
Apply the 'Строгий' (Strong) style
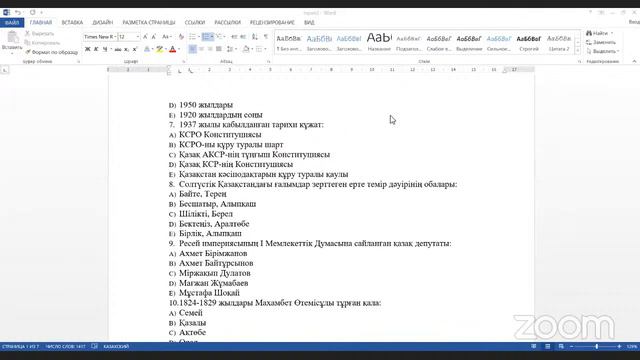(x=529, y=42)
